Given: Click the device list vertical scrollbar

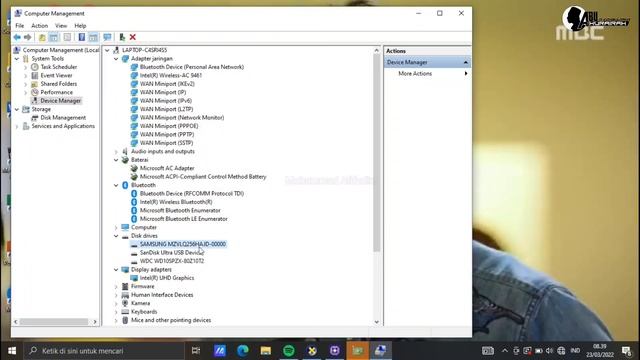Looking at the screenshot, I should coord(376,153).
